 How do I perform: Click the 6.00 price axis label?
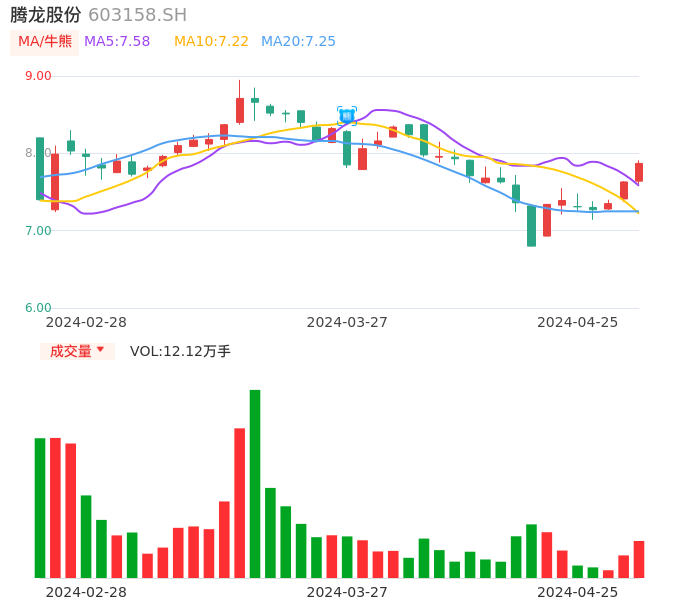coord(38,308)
